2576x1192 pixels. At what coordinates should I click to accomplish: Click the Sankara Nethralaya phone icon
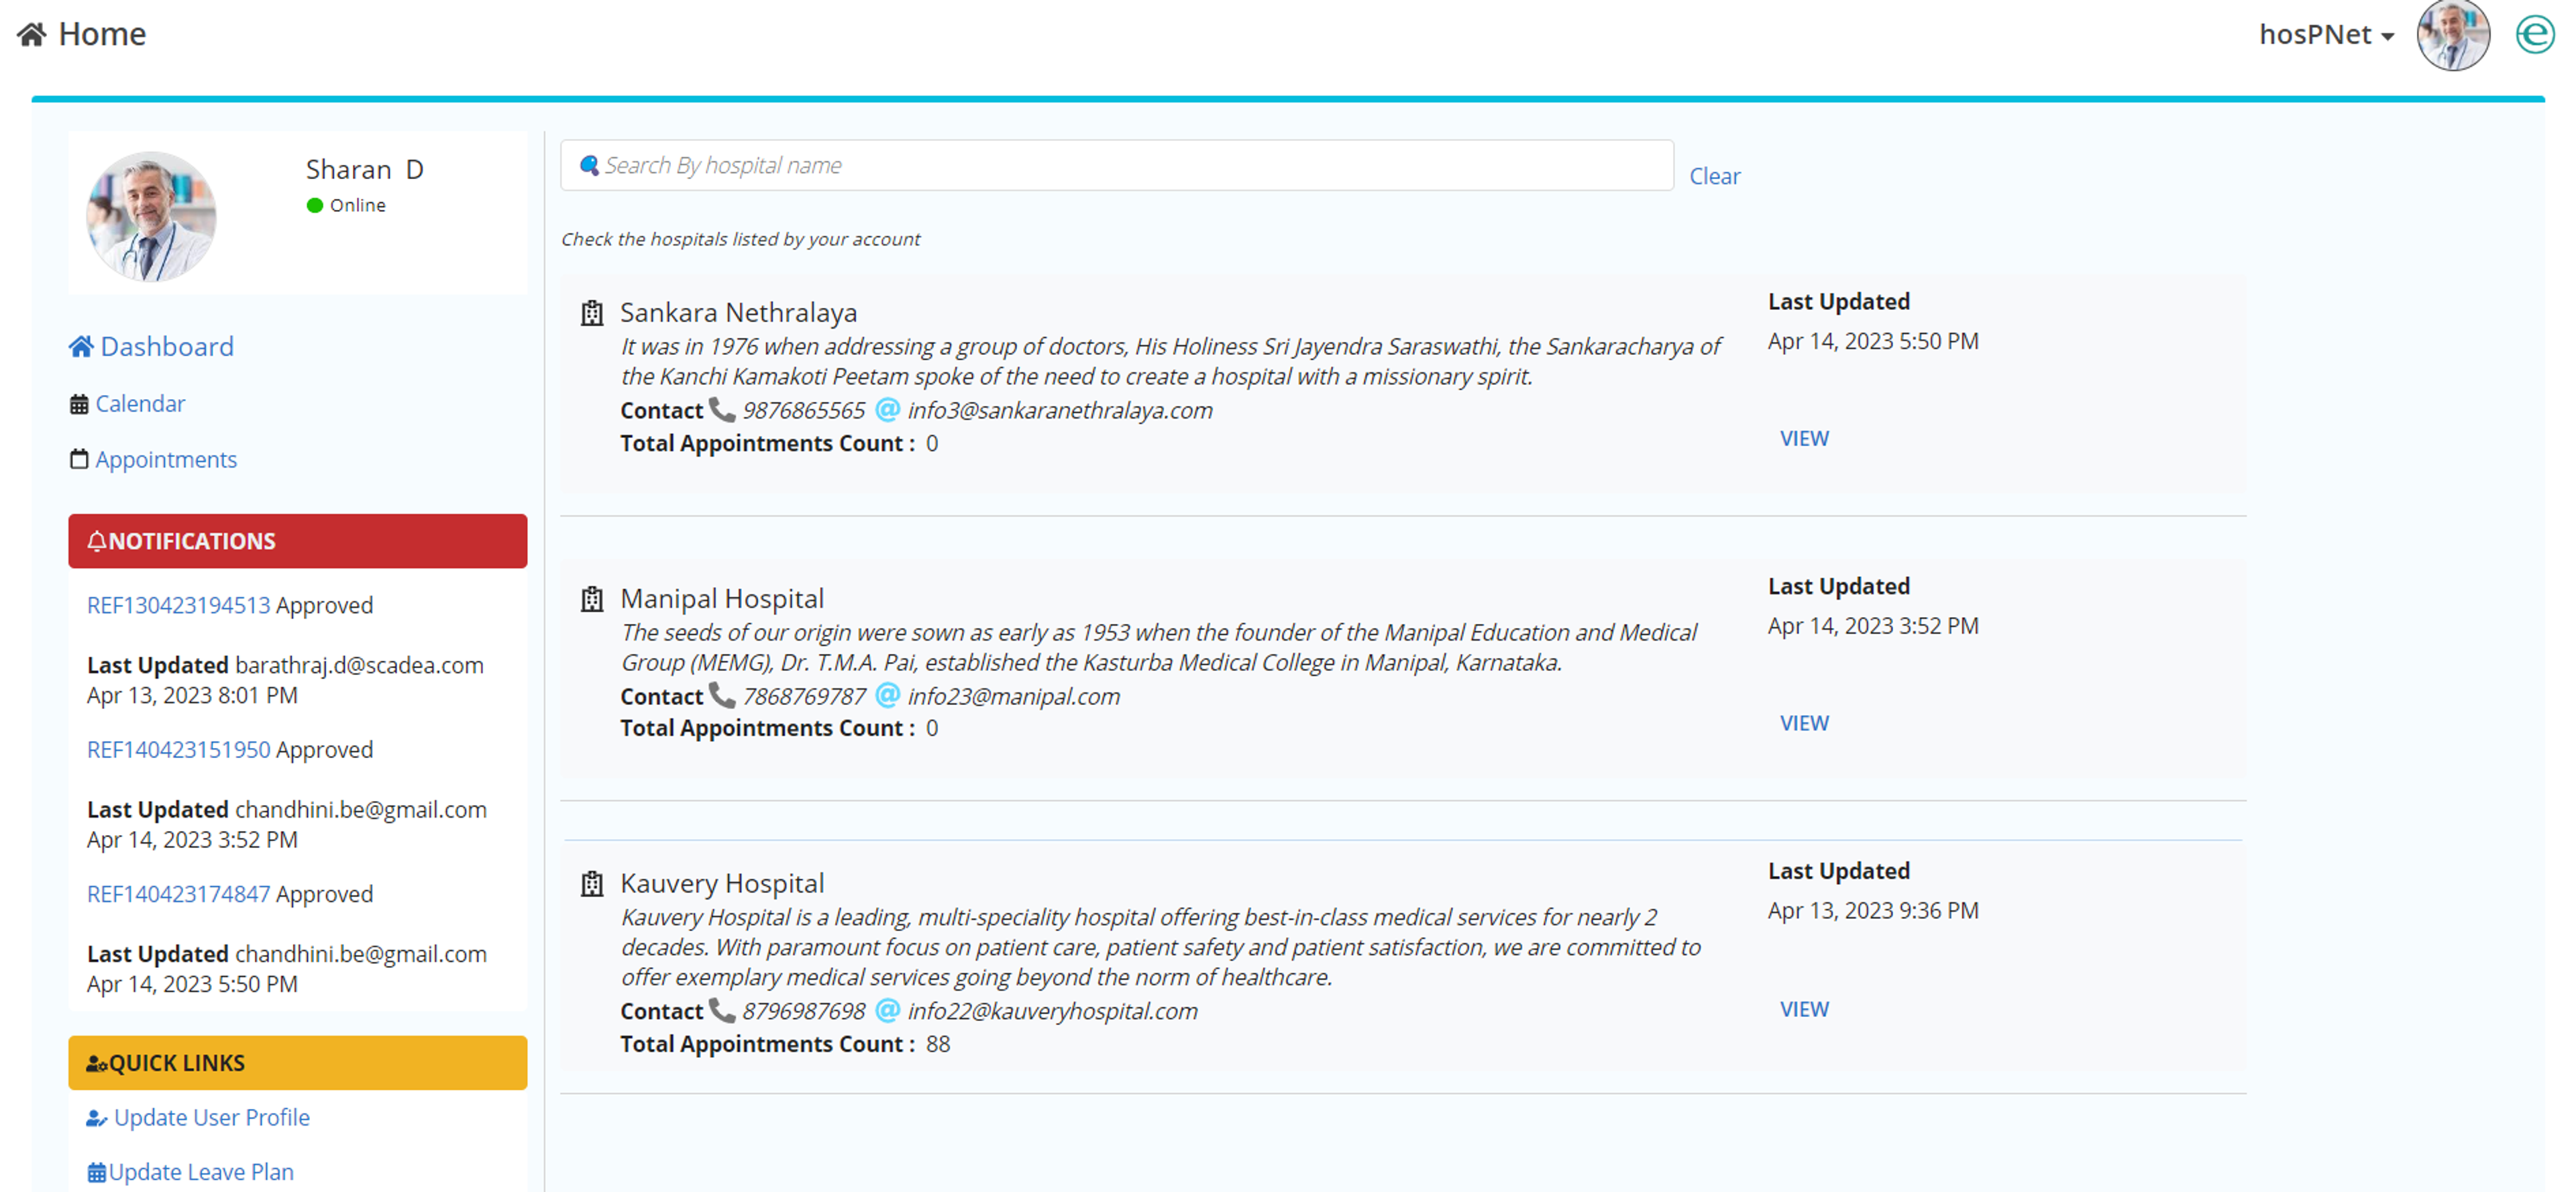722,409
